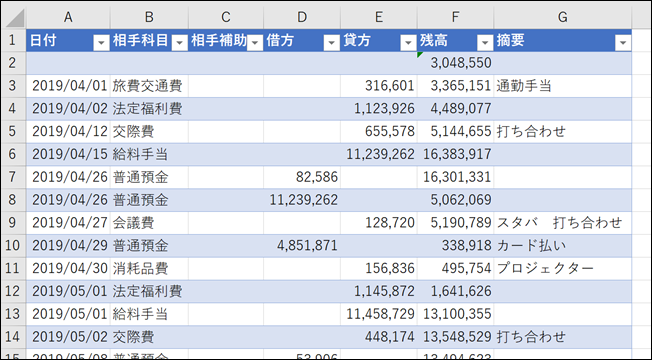Click date cell 2019/04/29

[x=68, y=246]
